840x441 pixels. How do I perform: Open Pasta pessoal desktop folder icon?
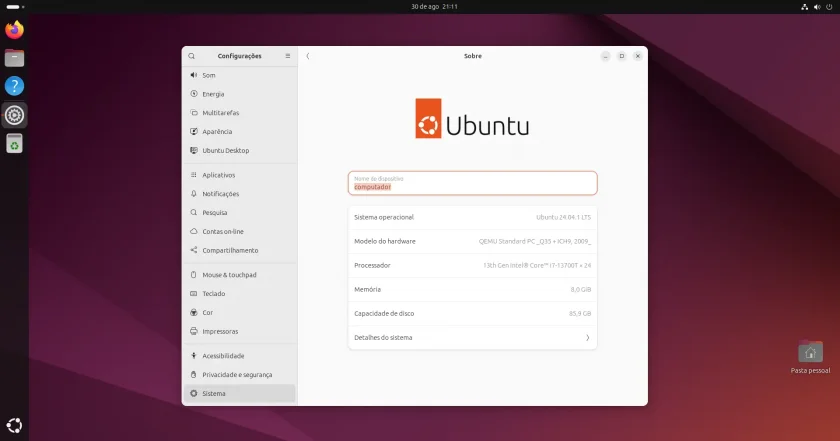(810, 352)
